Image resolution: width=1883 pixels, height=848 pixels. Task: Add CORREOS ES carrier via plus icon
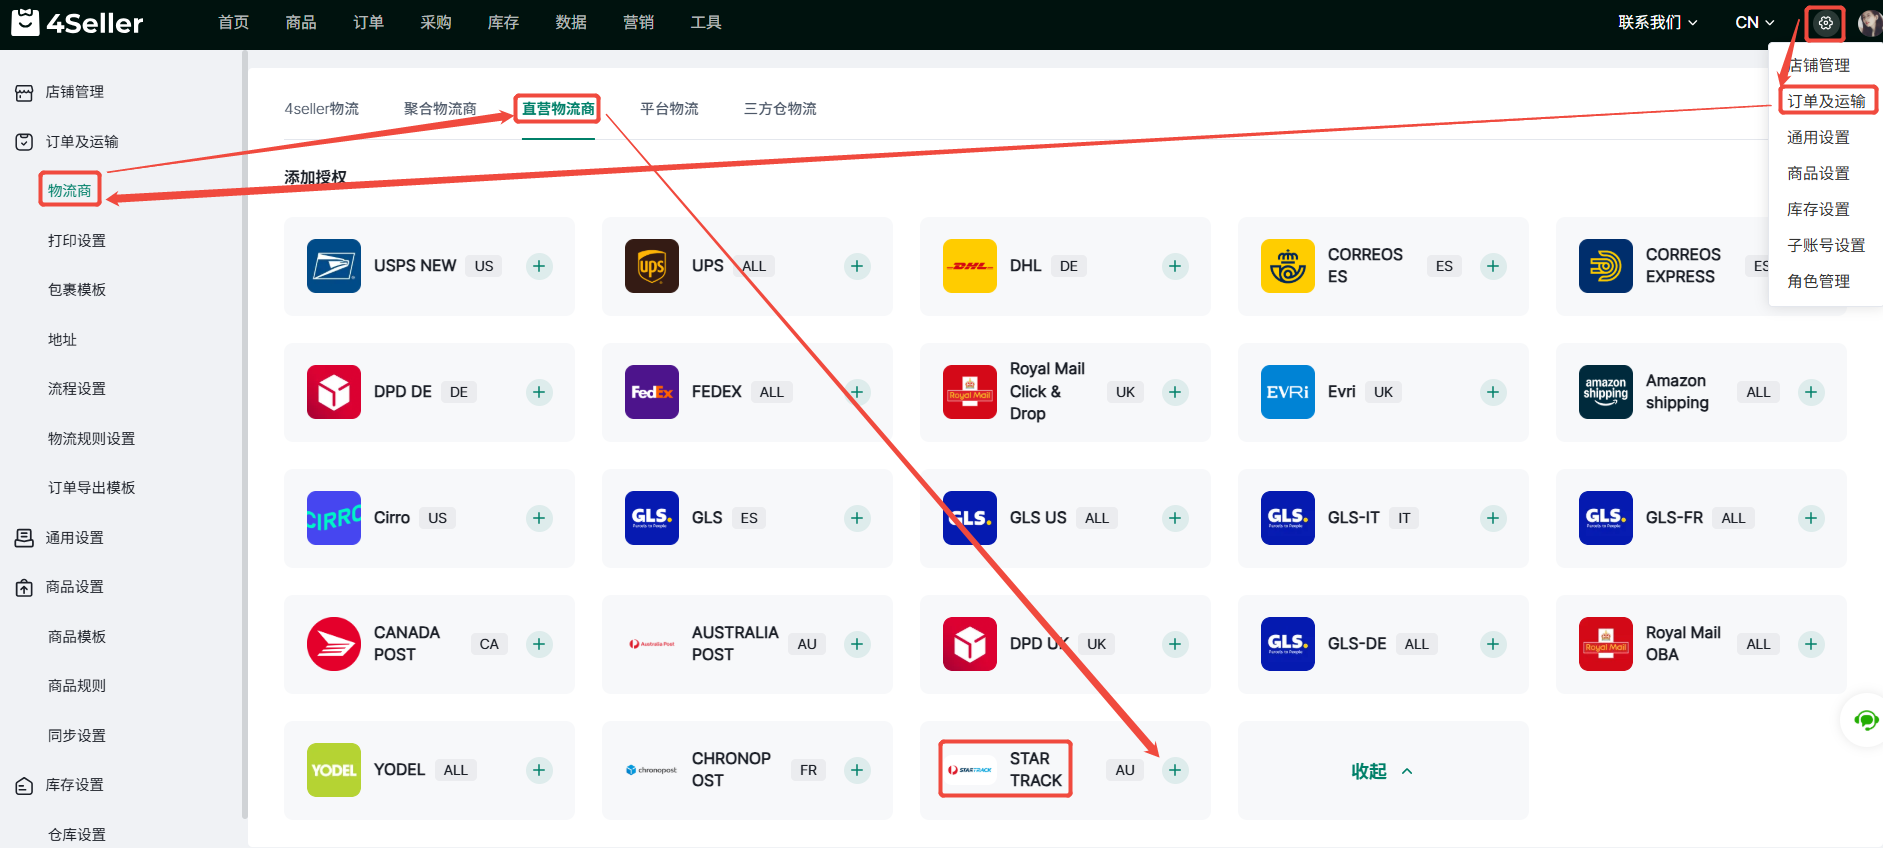click(x=1493, y=266)
